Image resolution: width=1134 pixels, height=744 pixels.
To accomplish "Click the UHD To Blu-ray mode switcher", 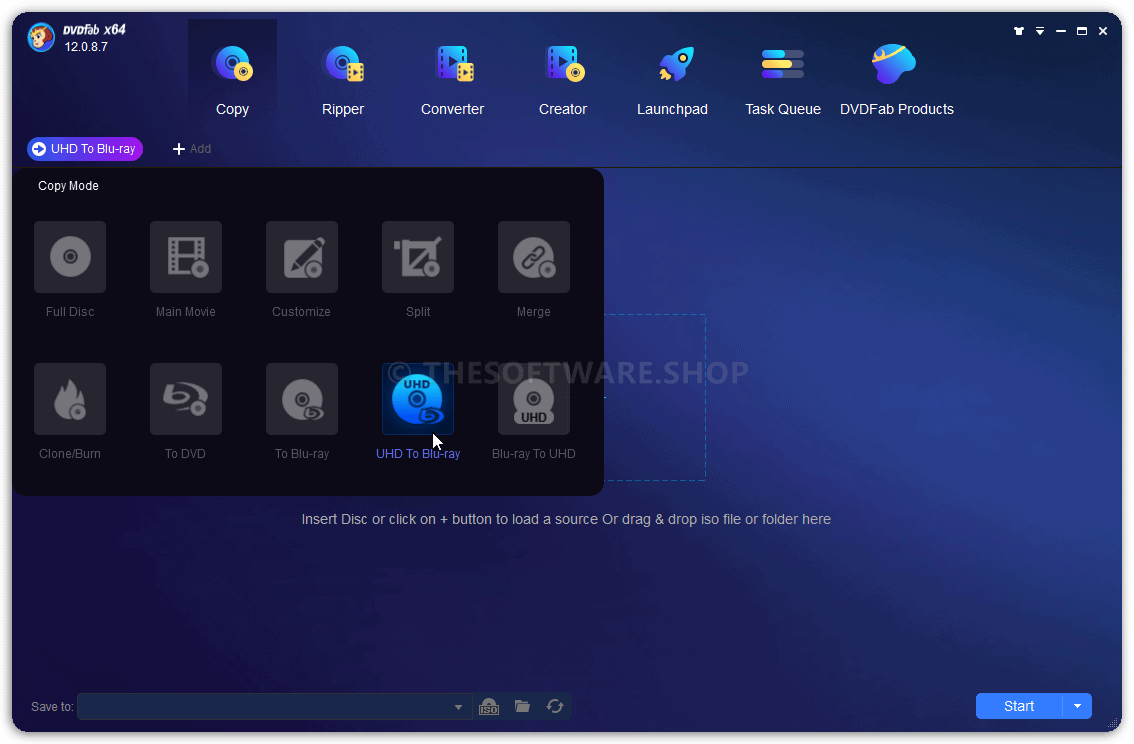I will pos(85,149).
